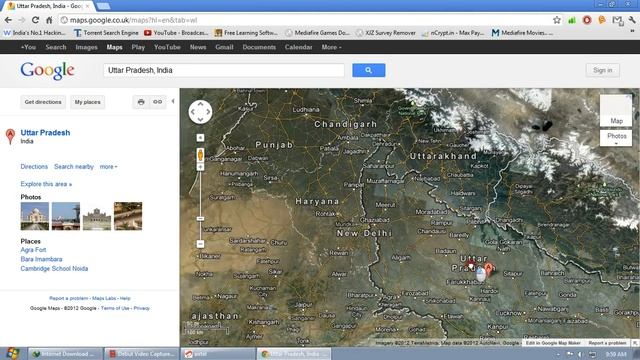Click the Get directions button
Screen dimensions: 640x360
[43, 102]
